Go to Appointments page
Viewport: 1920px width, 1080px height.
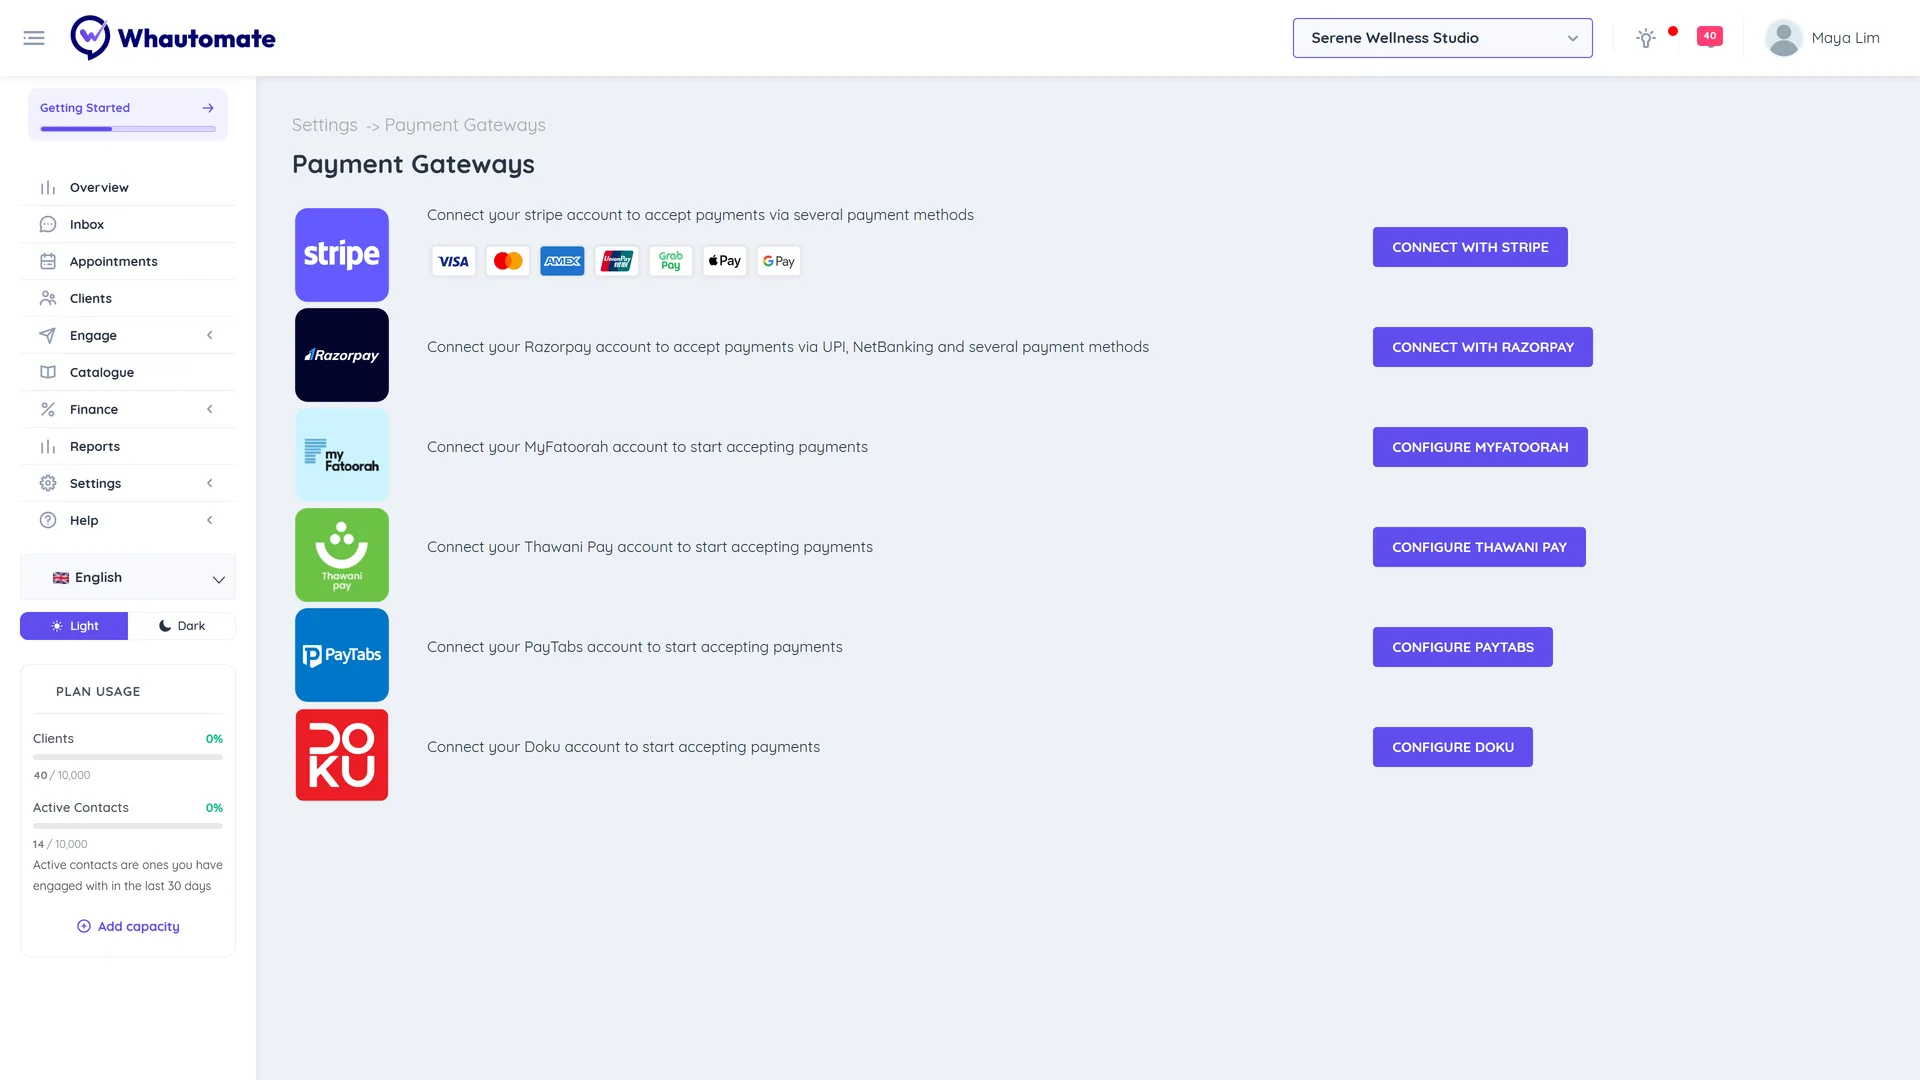click(x=128, y=261)
